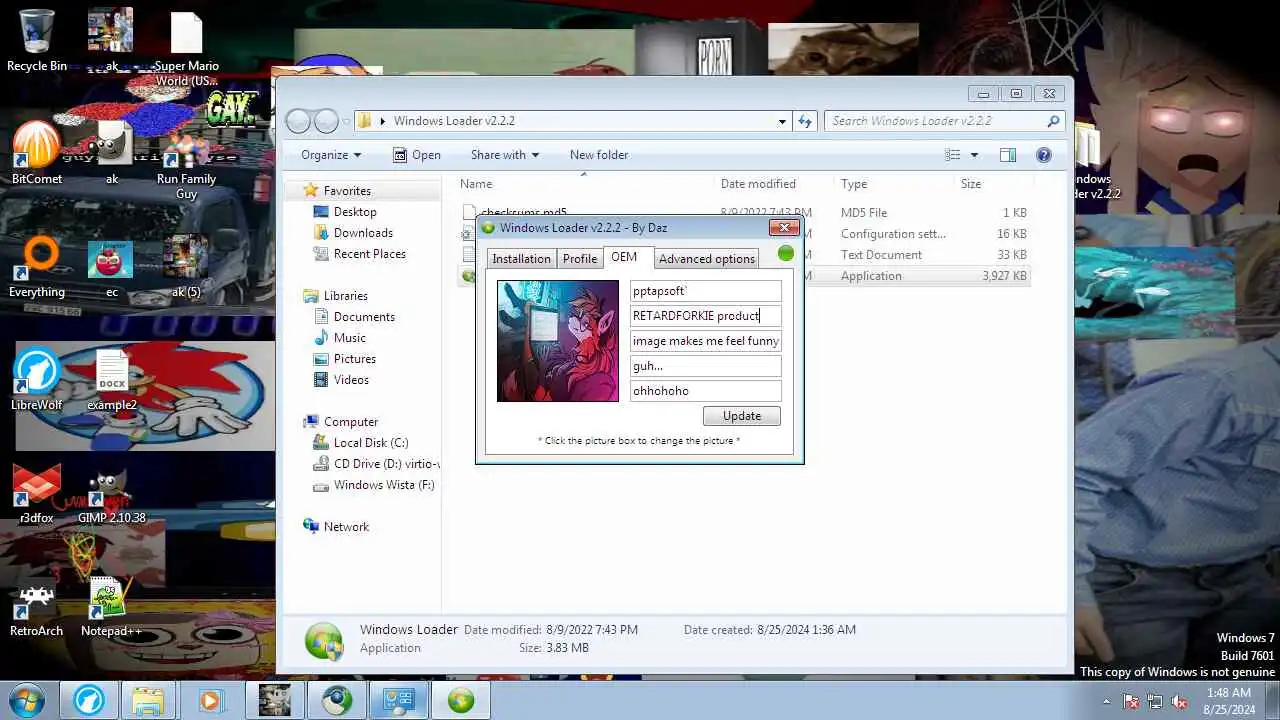This screenshot has height=720, width=1280.
Task: Open Desktop under Favorites
Action: coord(355,212)
